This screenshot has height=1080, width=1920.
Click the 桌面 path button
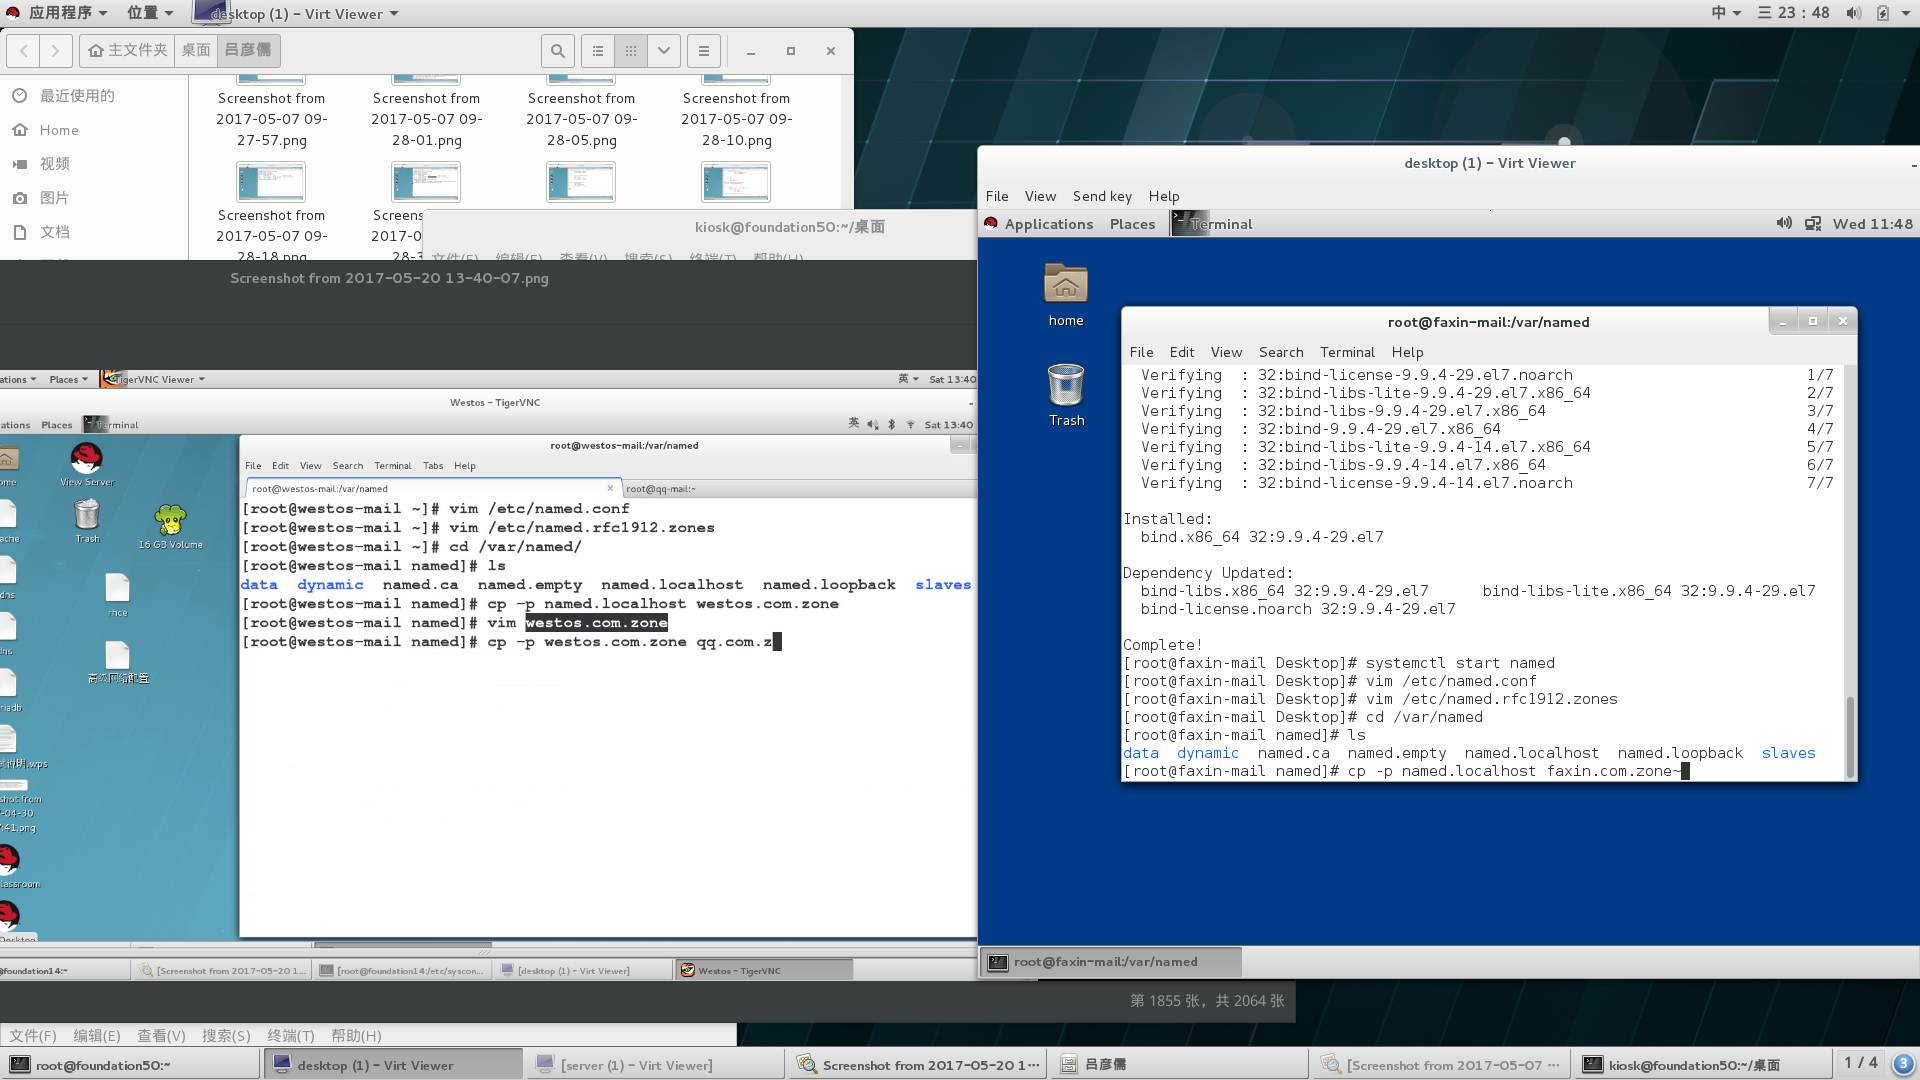196,50
